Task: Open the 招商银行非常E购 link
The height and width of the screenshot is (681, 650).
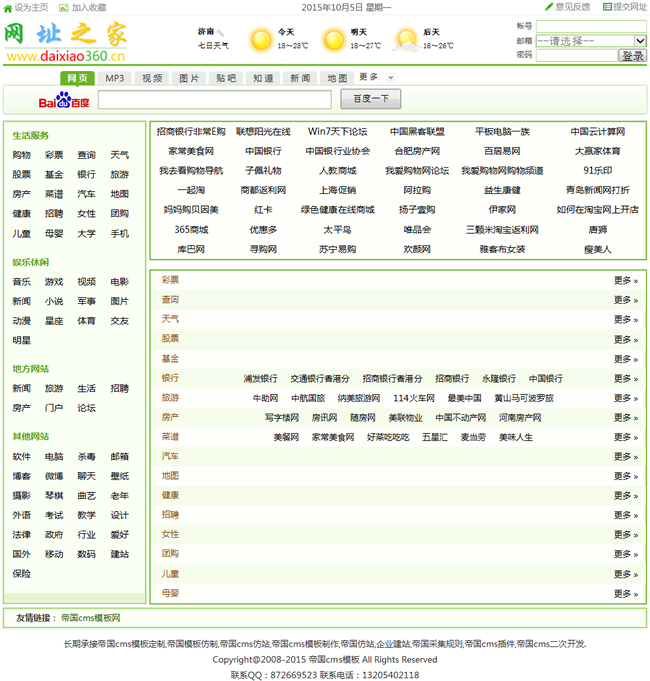Action: (x=191, y=131)
